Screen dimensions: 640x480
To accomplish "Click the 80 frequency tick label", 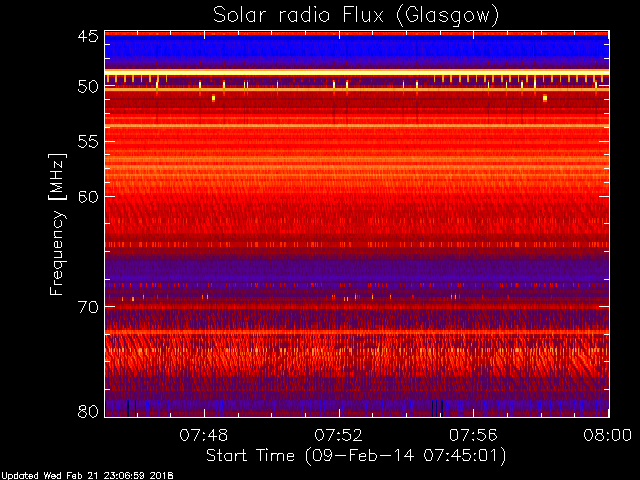I will click(x=88, y=411).
